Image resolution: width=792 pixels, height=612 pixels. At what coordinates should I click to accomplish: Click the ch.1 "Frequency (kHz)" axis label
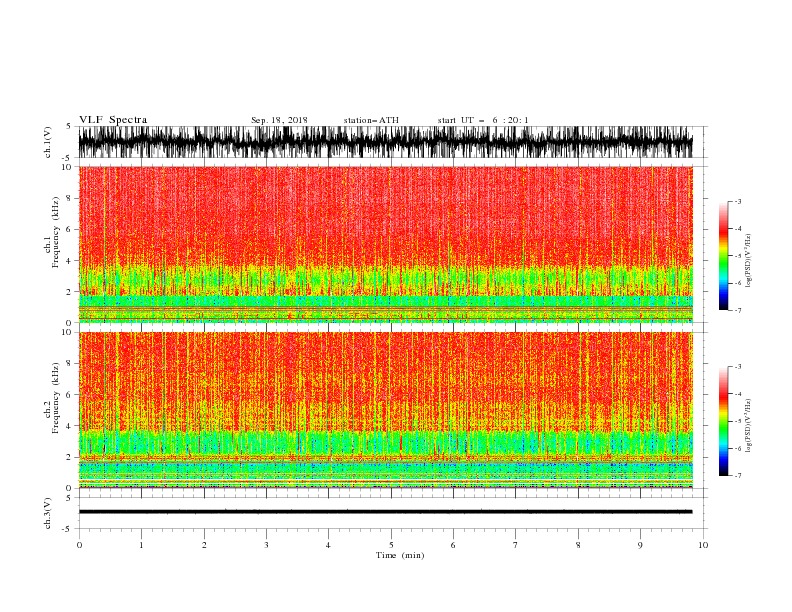(x=56, y=232)
